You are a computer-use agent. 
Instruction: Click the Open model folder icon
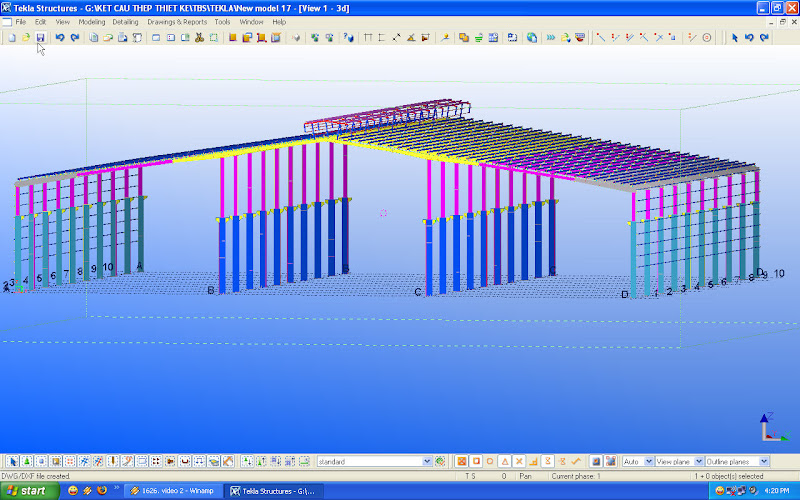pos(25,38)
